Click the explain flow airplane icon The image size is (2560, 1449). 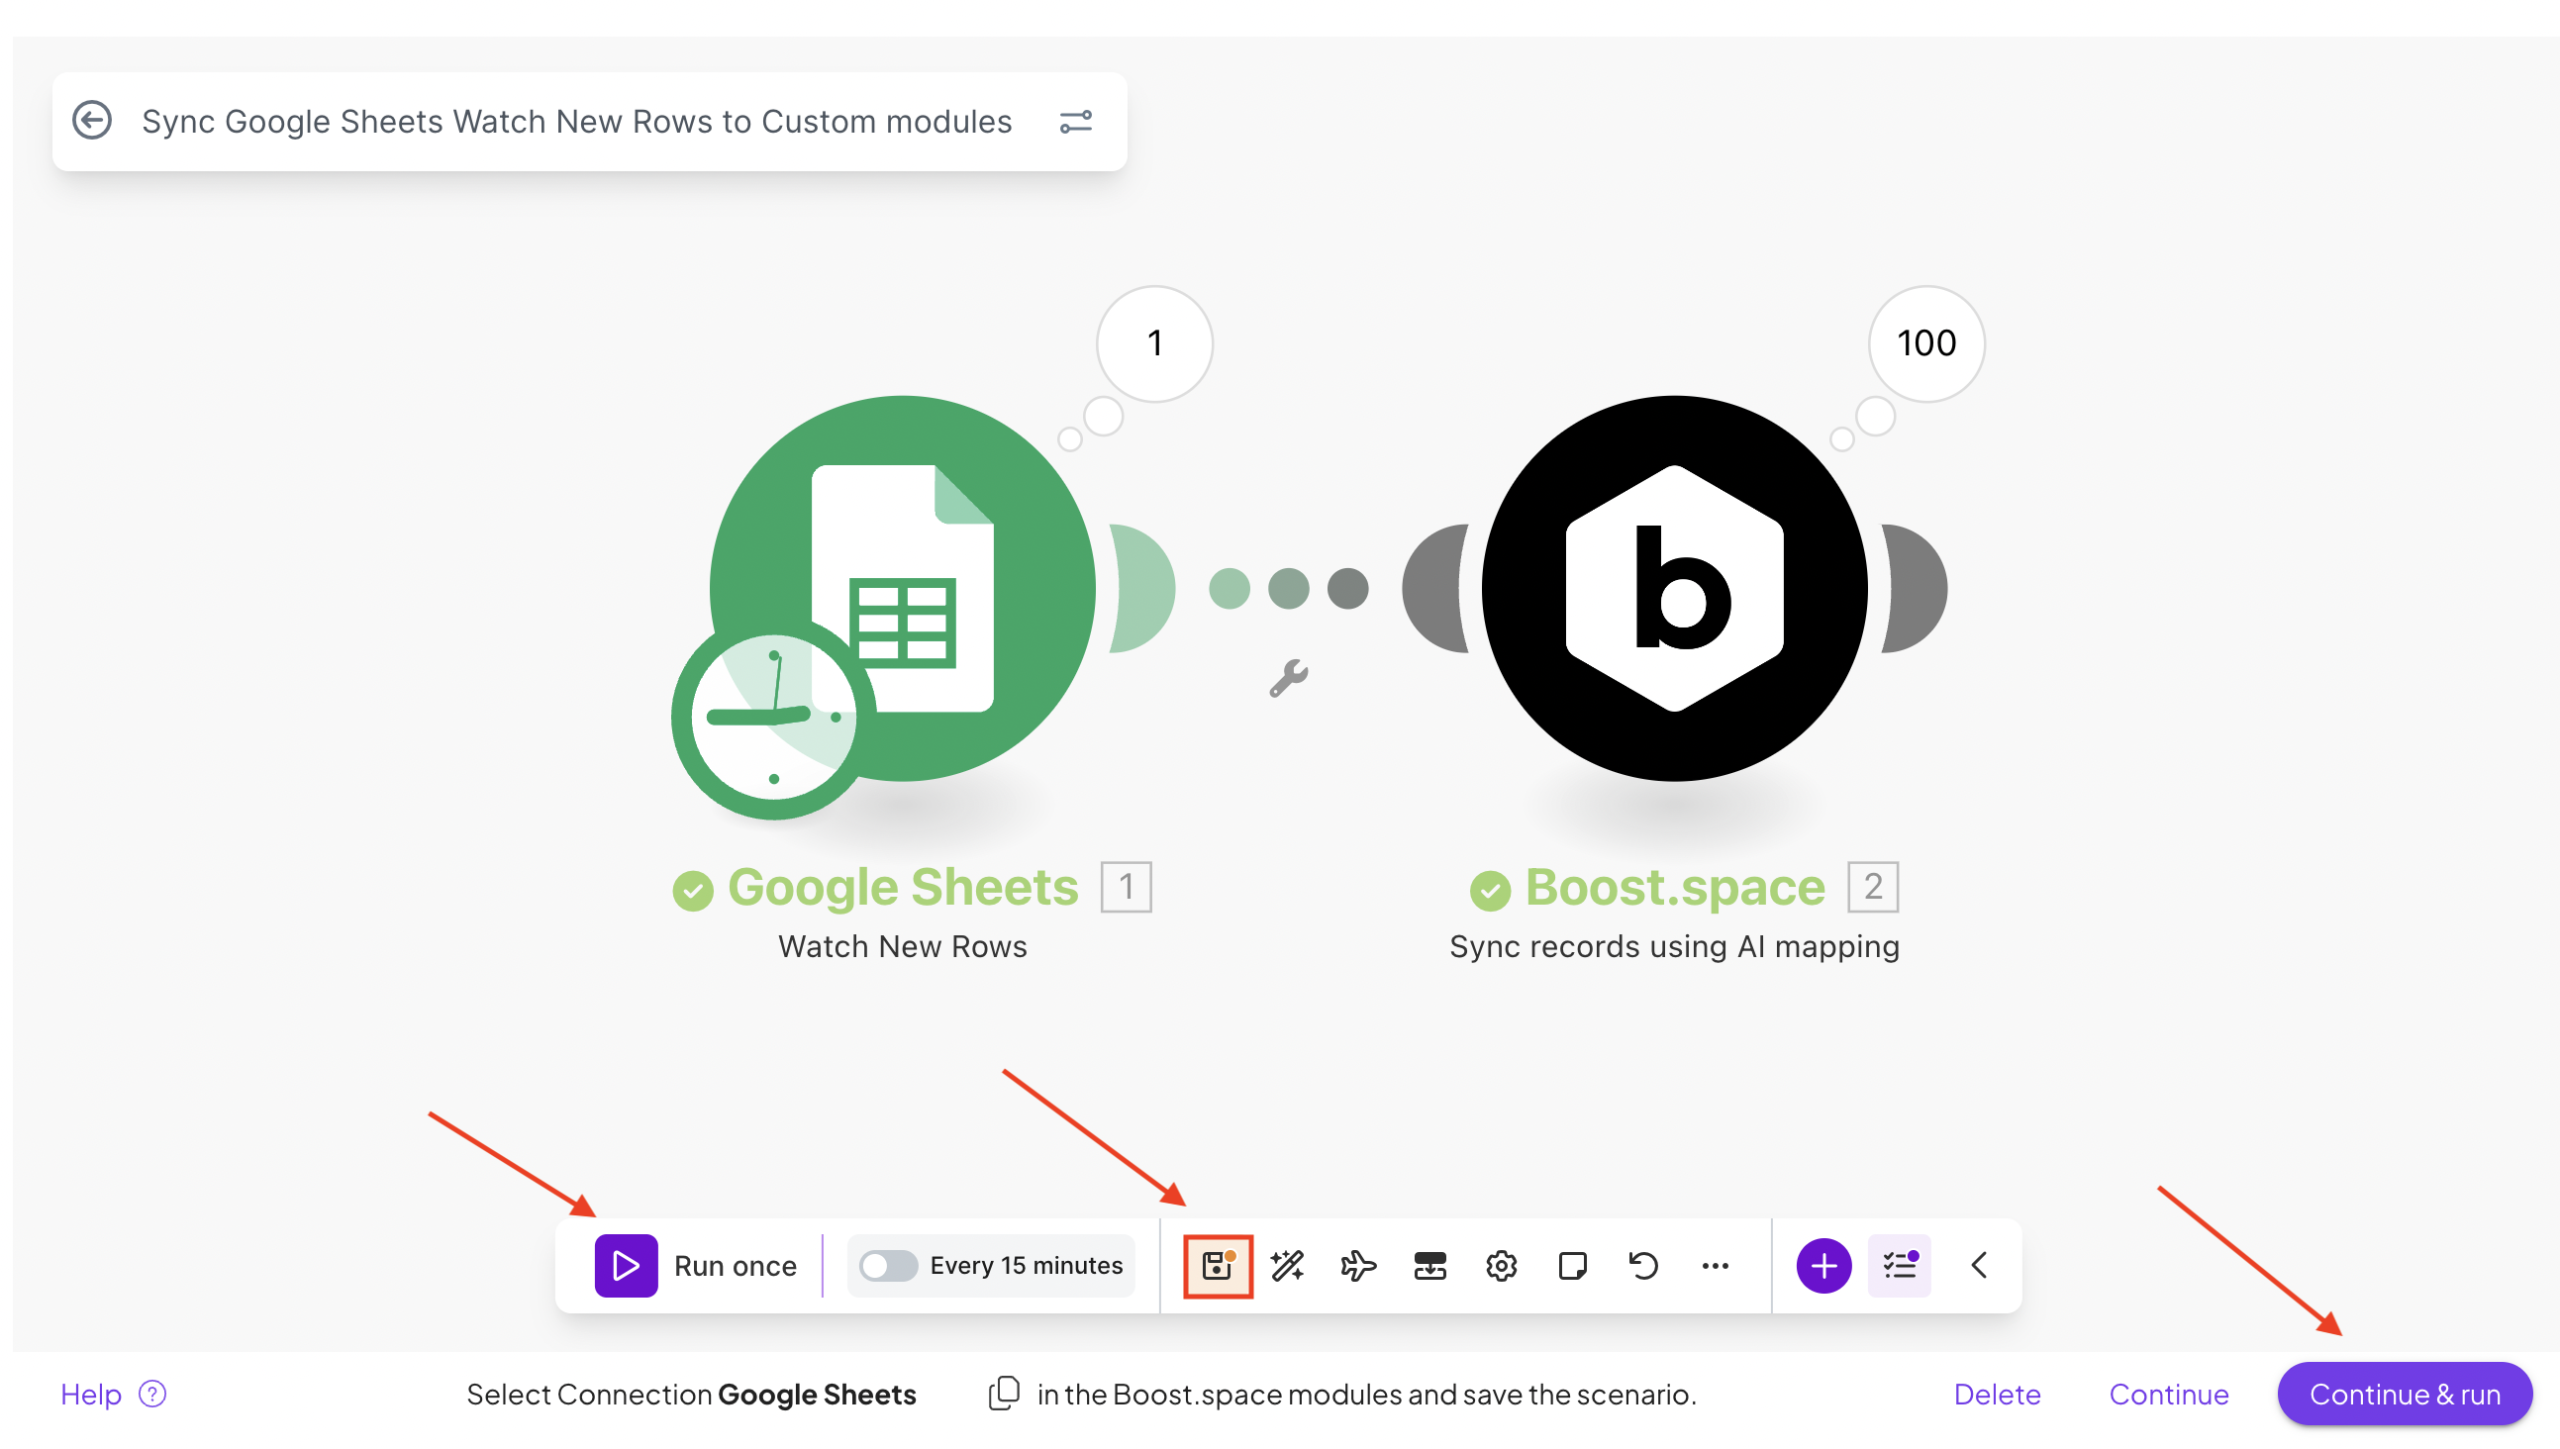[x=1358, y=1266]
